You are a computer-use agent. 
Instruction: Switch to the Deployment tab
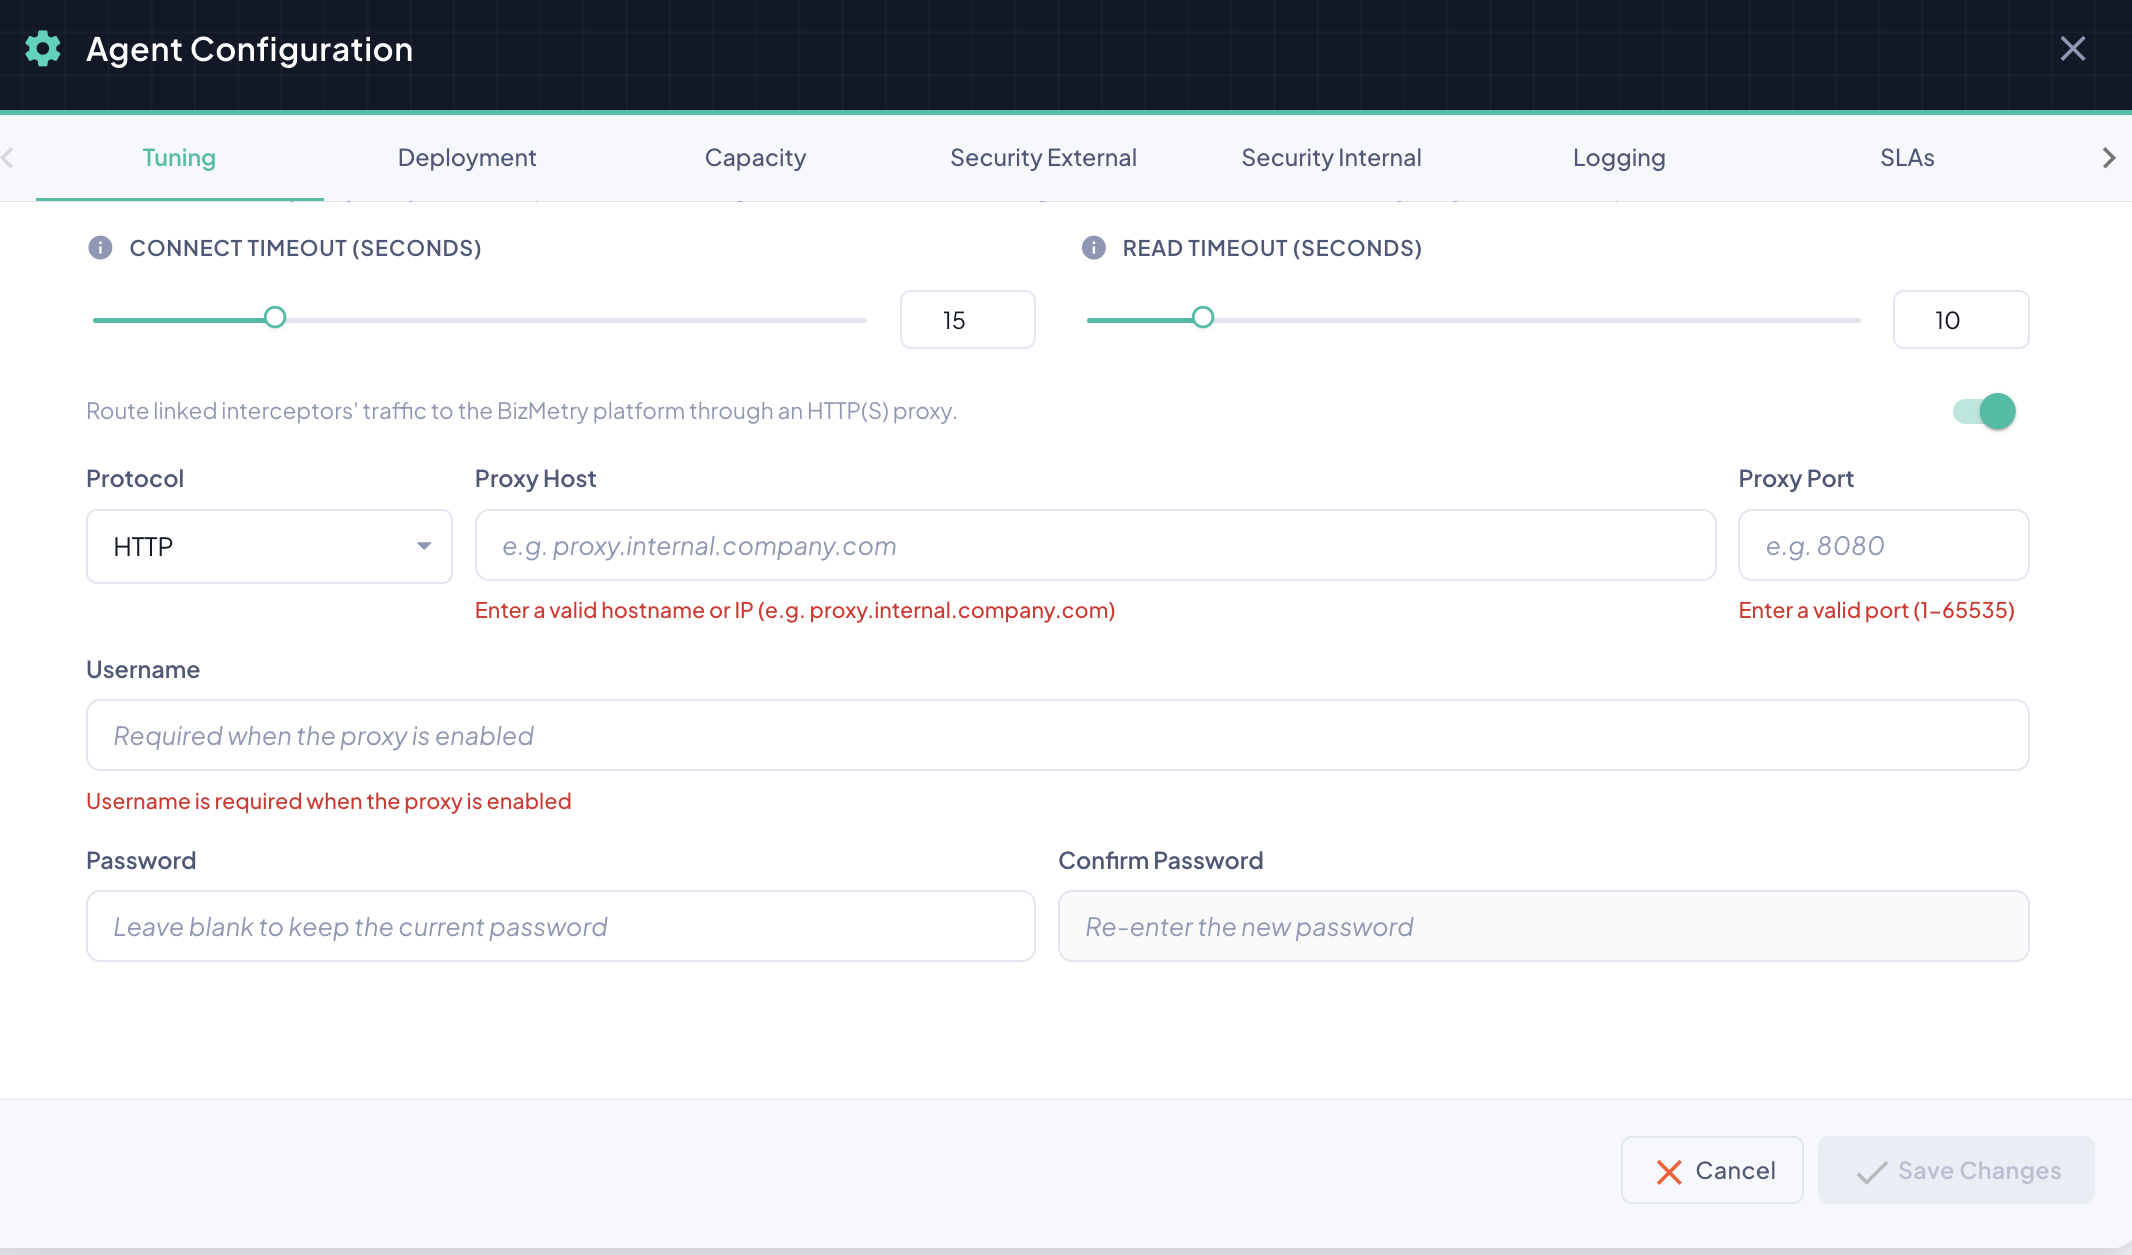pos(467,158)
